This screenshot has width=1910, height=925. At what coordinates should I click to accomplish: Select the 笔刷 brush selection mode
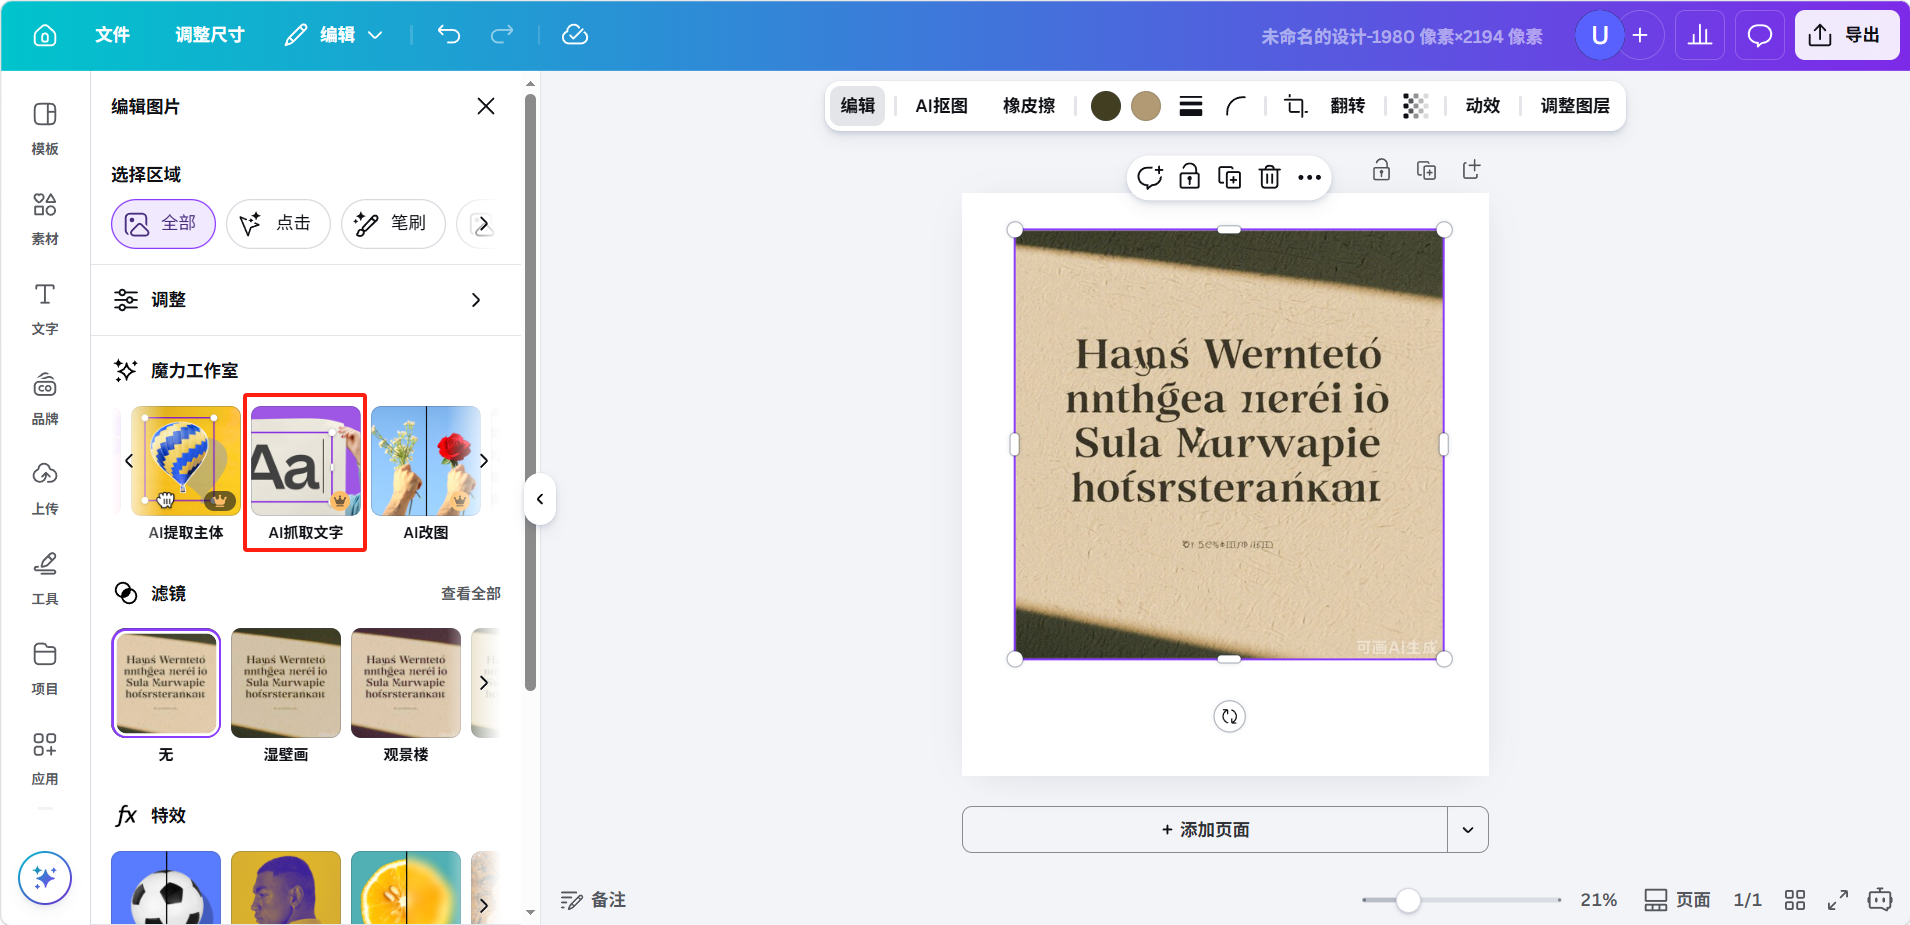[393, 224]
